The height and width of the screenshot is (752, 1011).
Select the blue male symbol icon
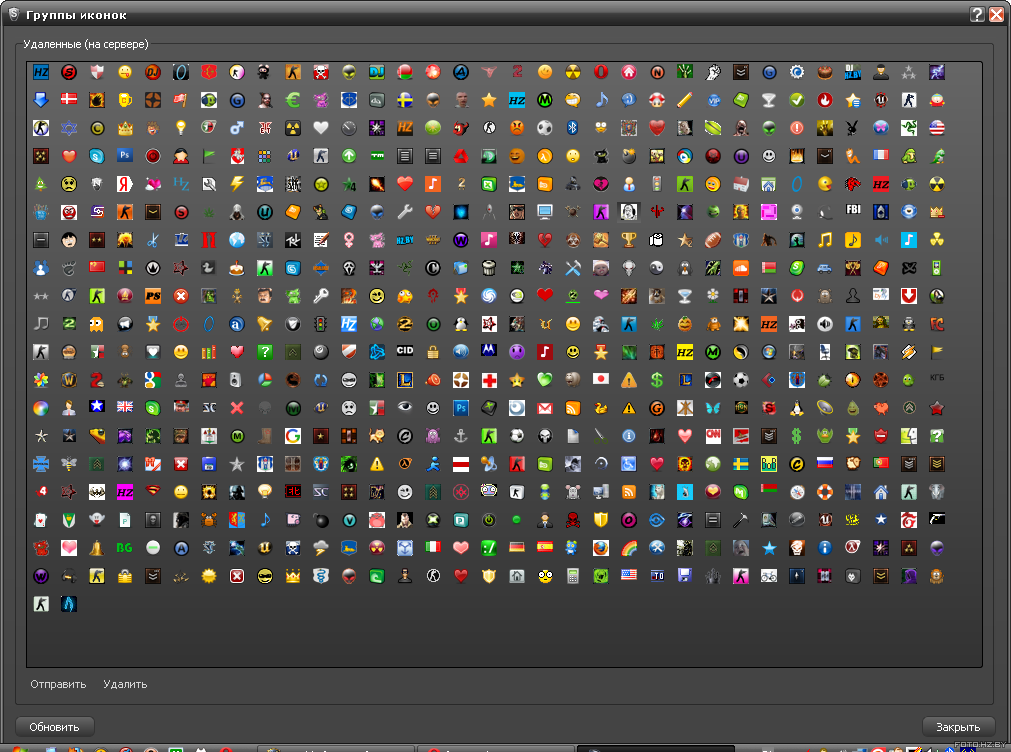[237, 128]
